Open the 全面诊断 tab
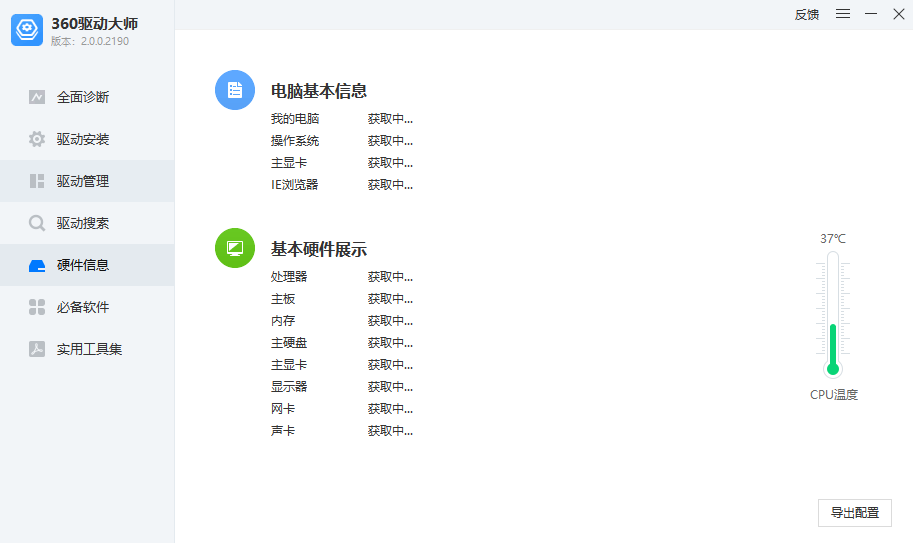The width and height of the screenshot is (913, 543). coord(87,97)
